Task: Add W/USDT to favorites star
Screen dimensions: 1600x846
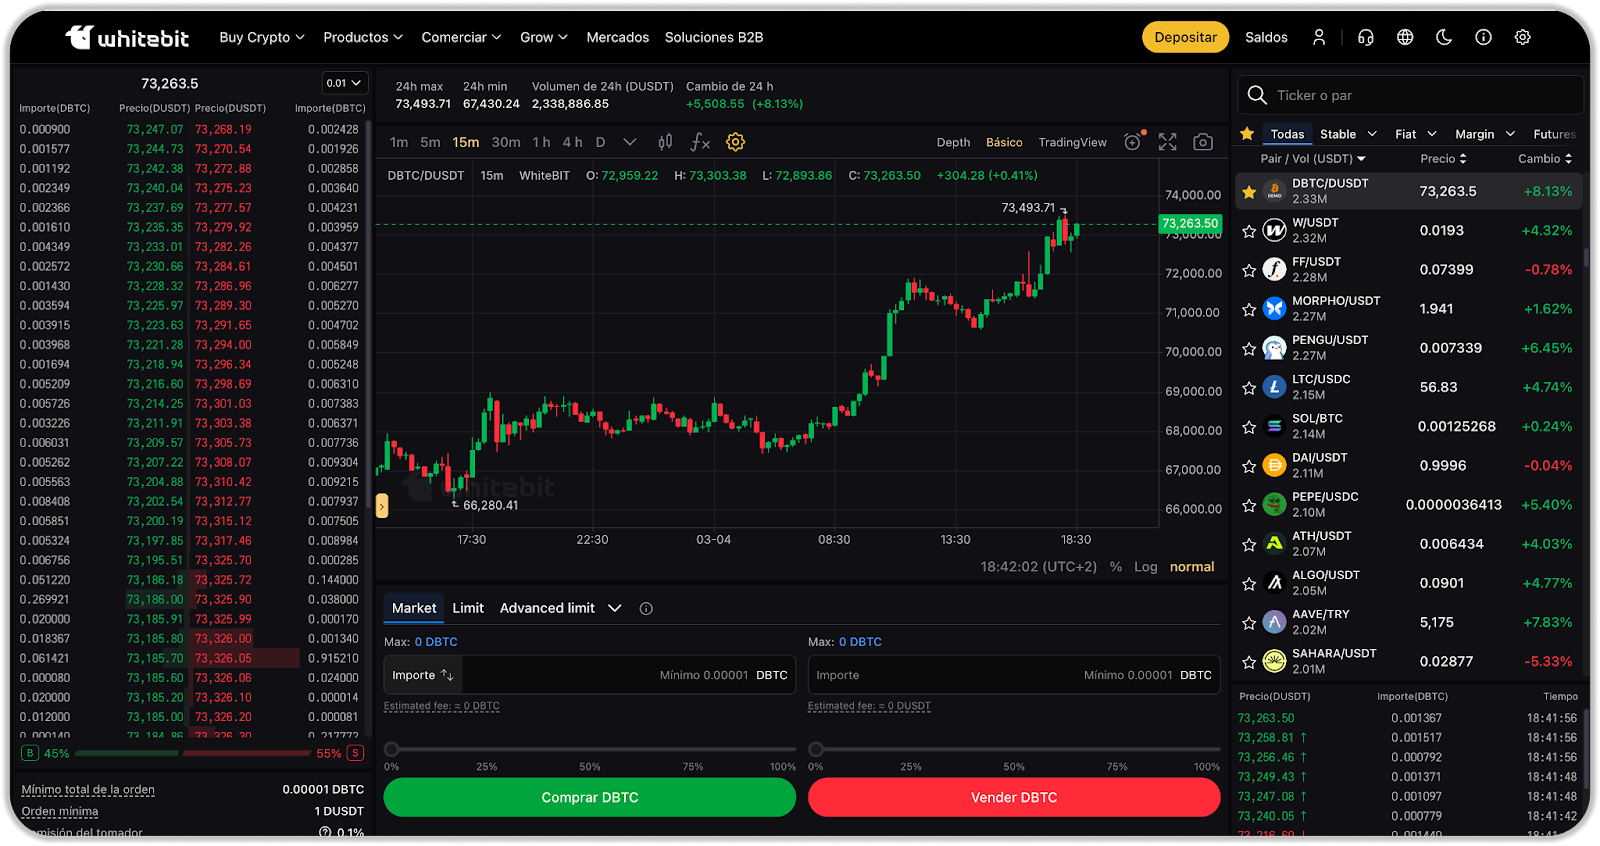Action: (x=1248, y=231)
